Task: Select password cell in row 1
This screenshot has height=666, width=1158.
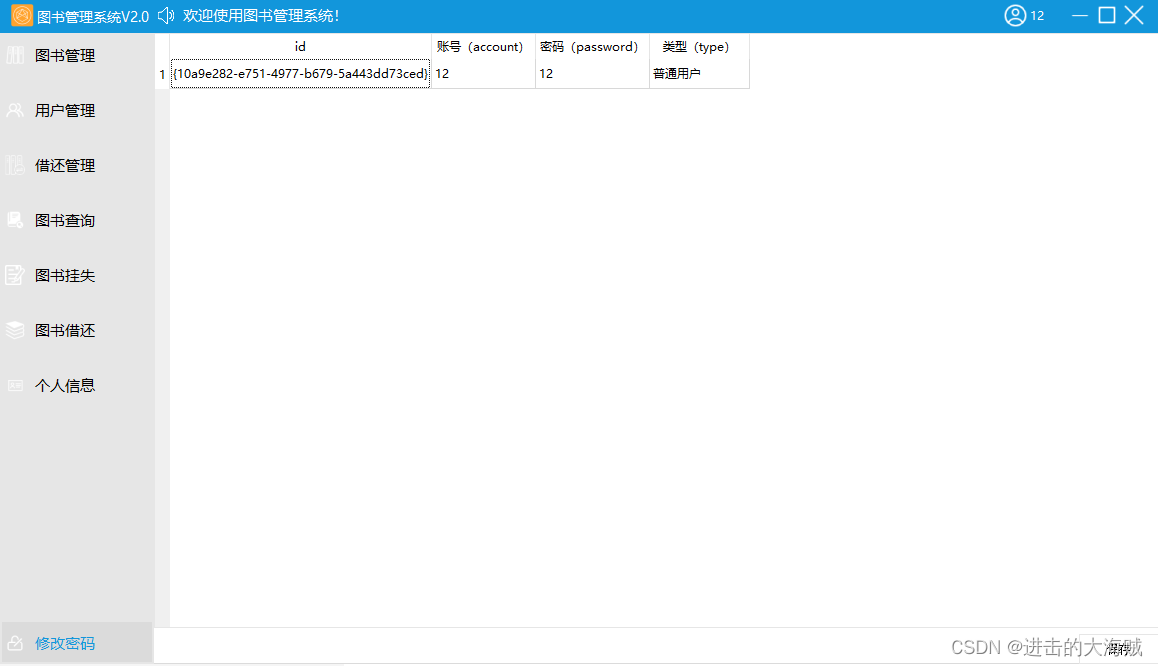Action: [x=592, y=74]
